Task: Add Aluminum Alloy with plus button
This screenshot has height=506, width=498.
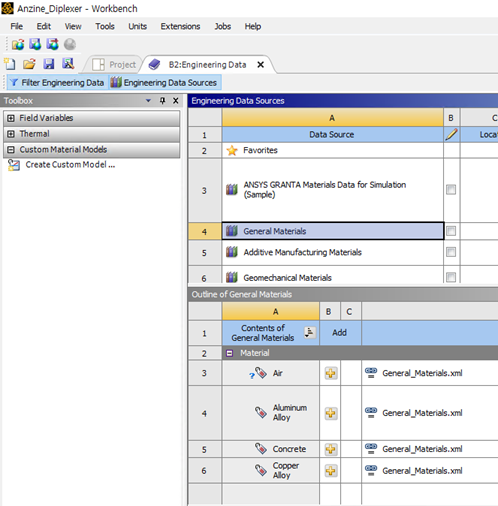Action: [x=331, y=413]
